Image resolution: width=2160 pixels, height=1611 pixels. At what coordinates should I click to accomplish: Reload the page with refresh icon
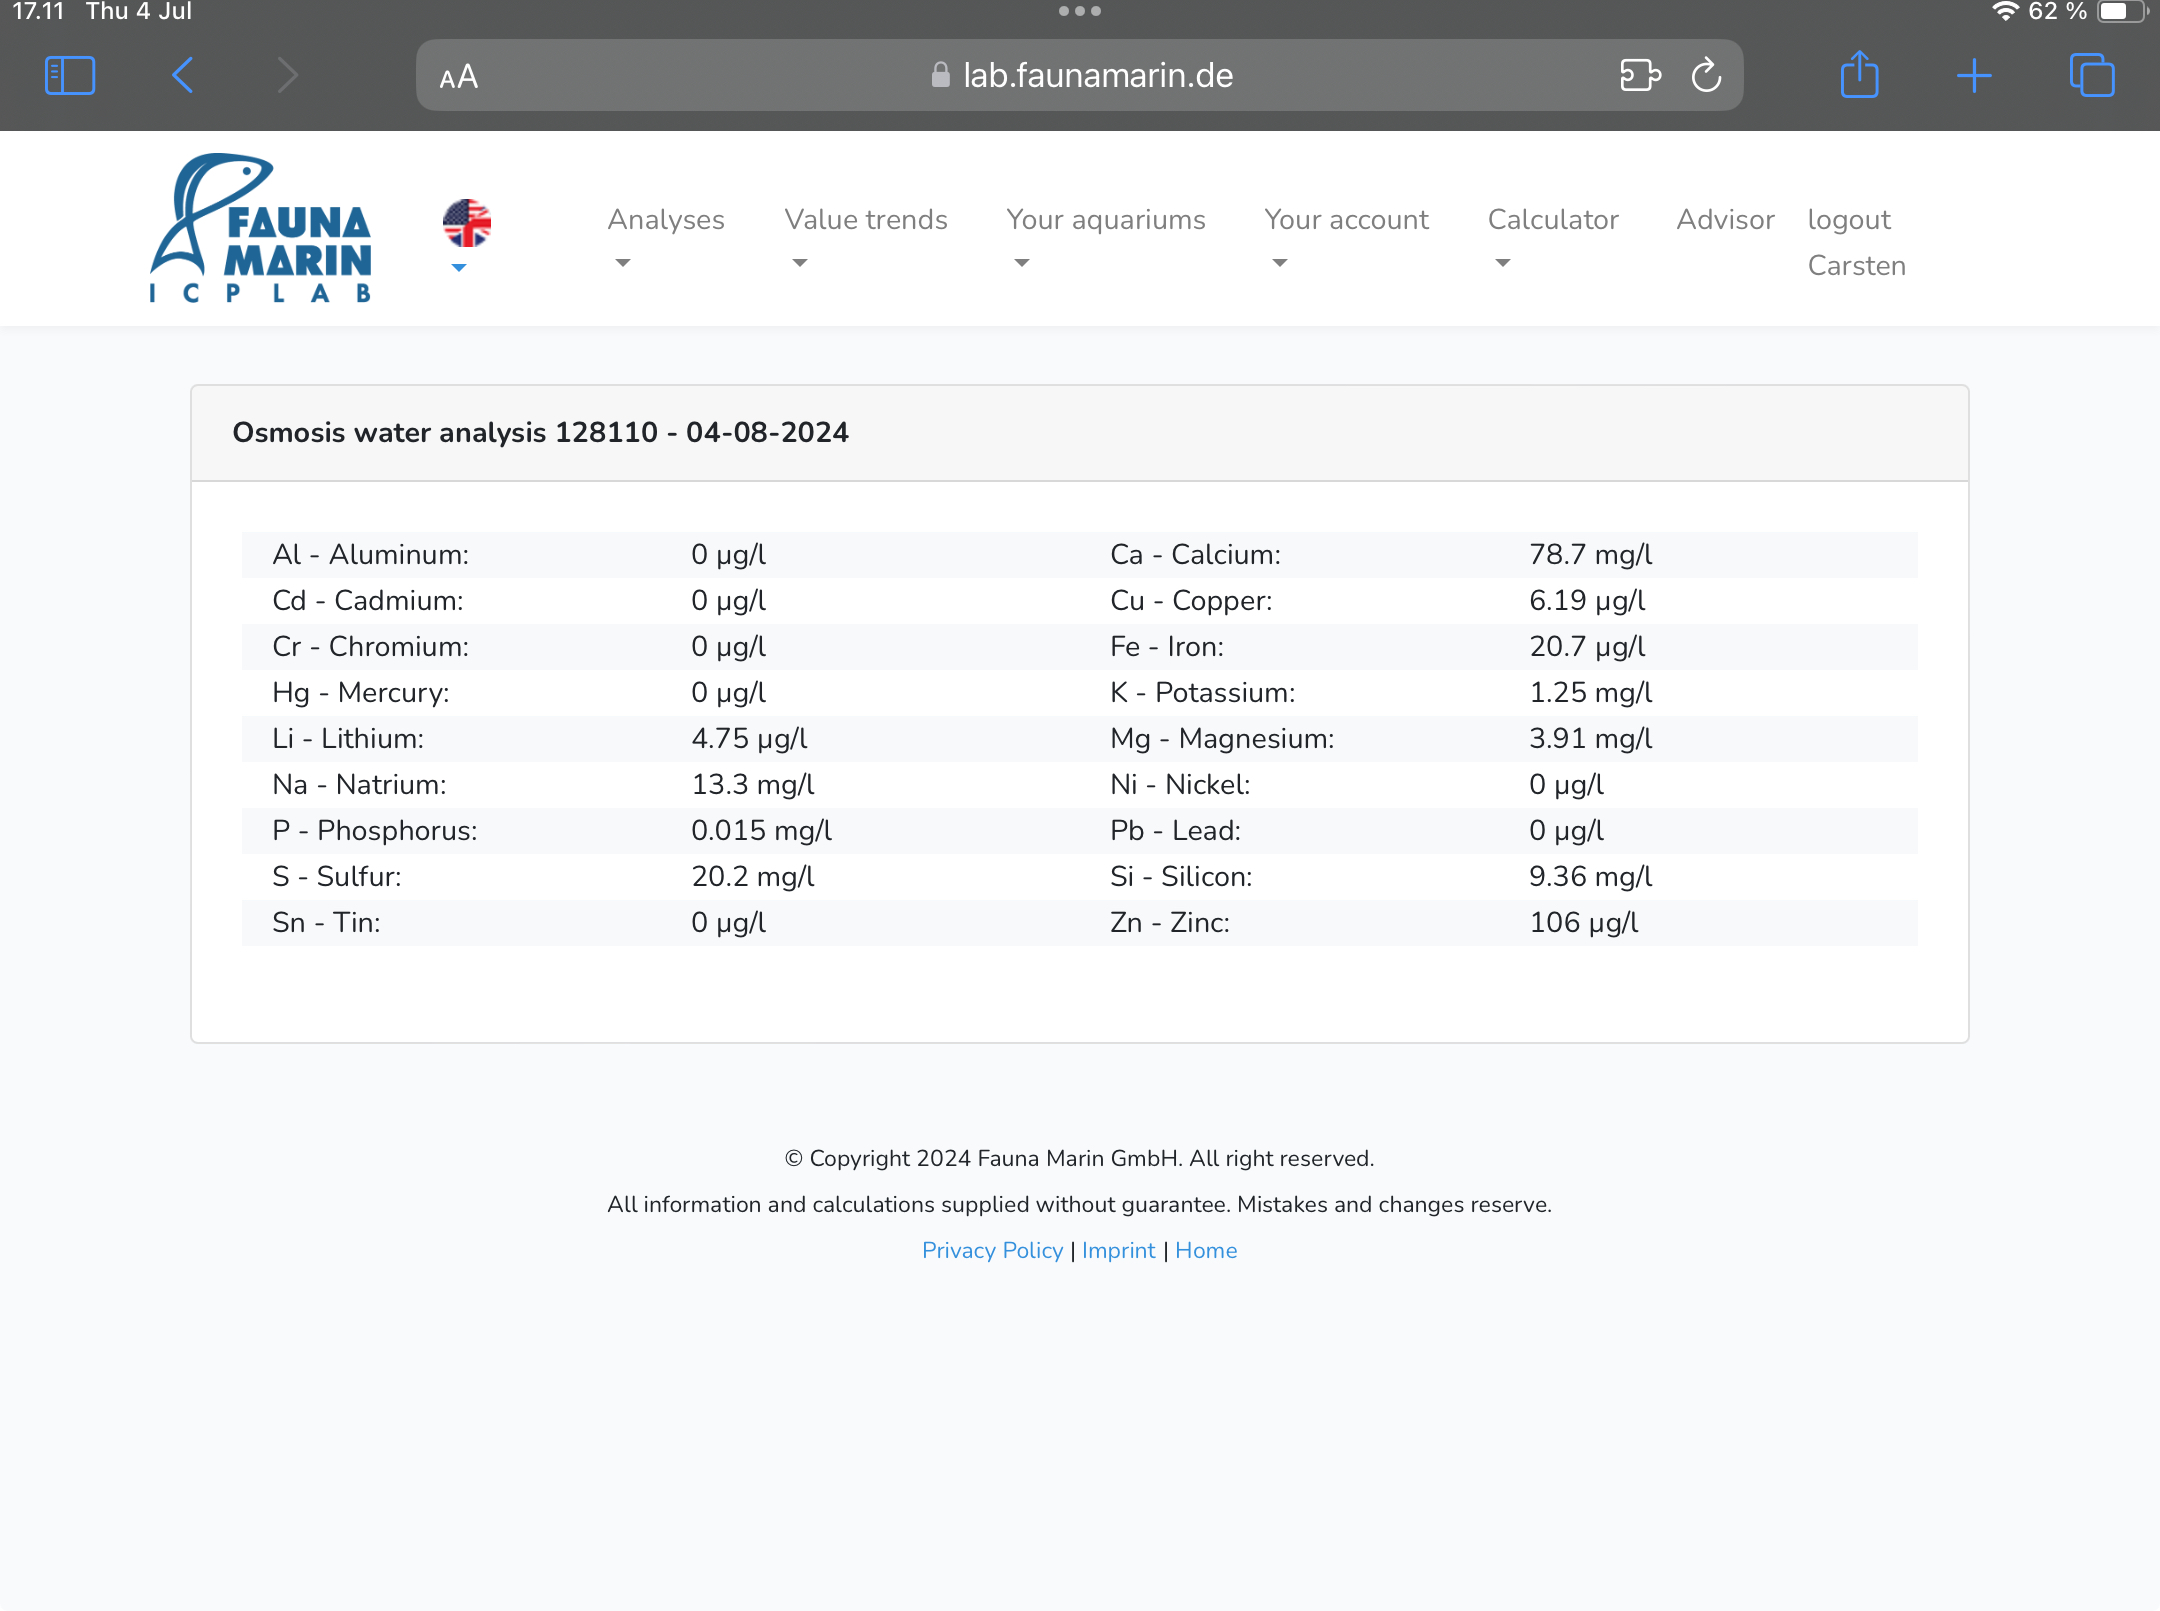click(1706, 76)
